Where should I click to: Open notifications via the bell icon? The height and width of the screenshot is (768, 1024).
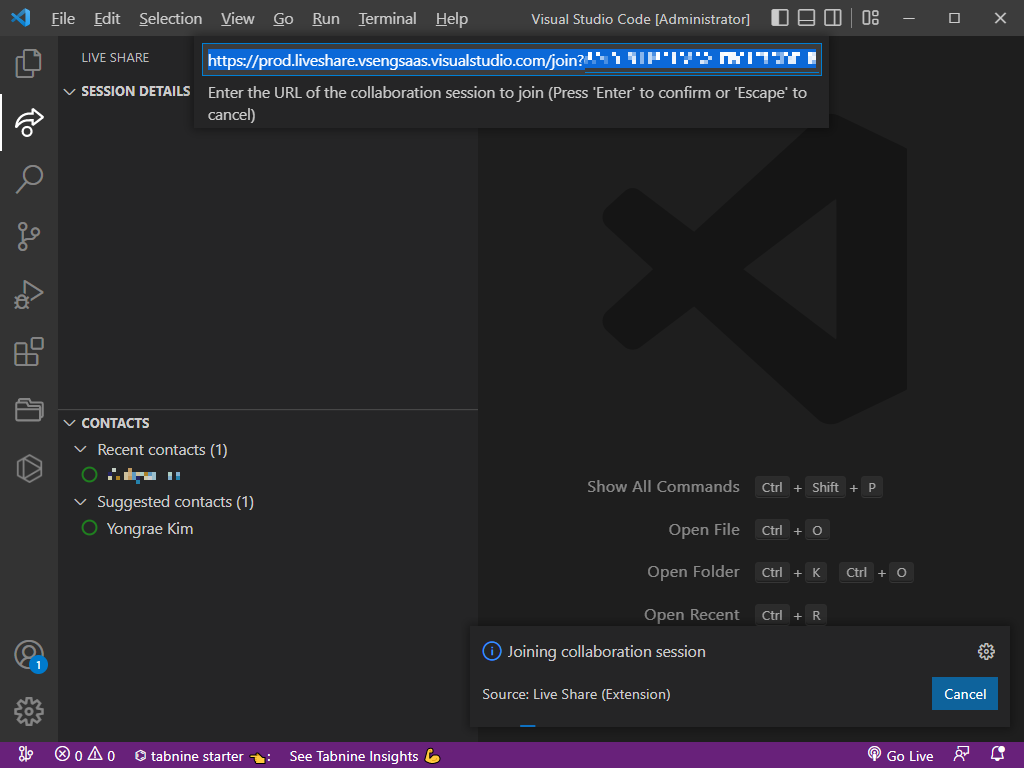coord(996,756)
